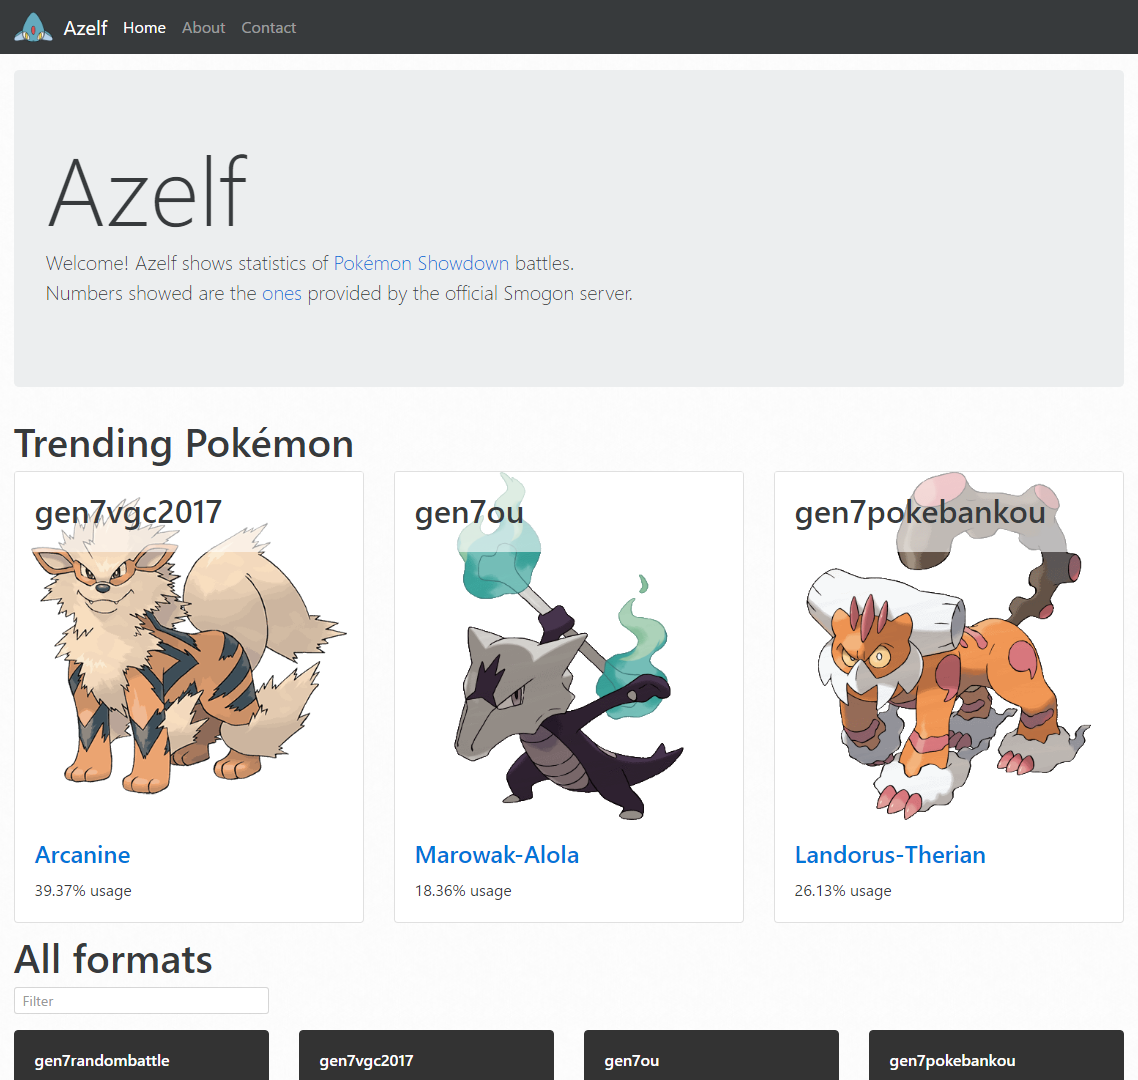This screenshot has height=1080, width=1138.
Task: Open the Landorus-Therian details link
Action: tap(890, 854)
